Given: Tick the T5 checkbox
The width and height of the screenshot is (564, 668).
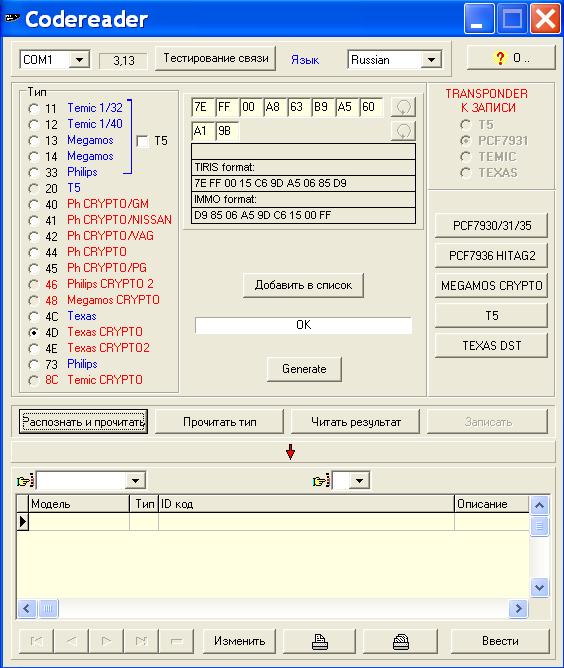Looking at the screenshot, I should pos(143,141).
